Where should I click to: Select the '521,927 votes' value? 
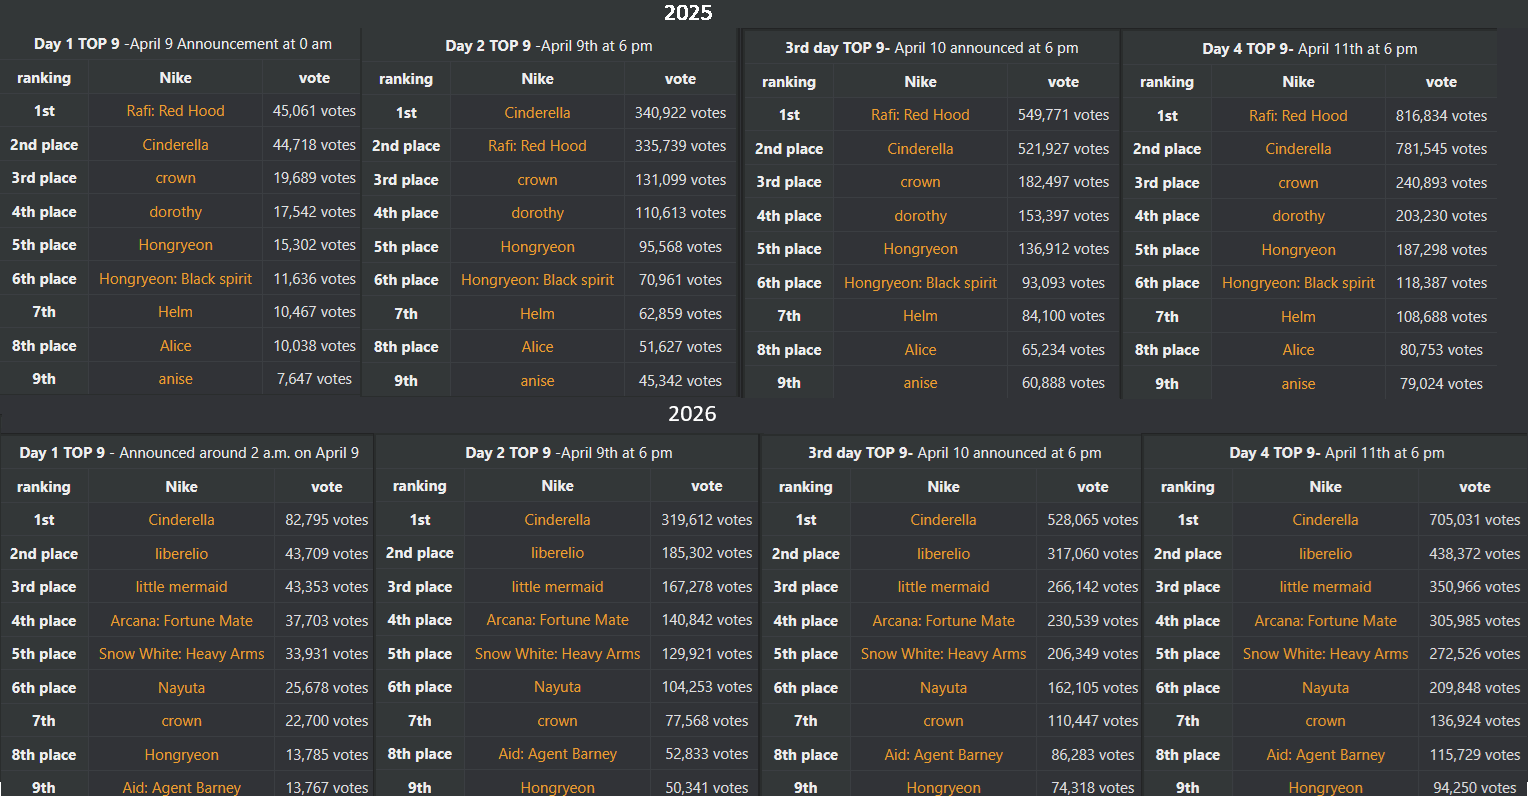[1063, 149]
